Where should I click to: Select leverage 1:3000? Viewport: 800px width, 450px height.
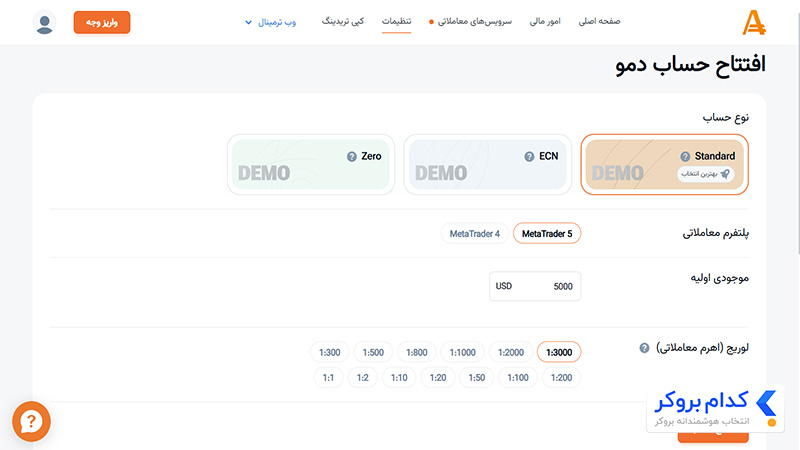(559, 352)
